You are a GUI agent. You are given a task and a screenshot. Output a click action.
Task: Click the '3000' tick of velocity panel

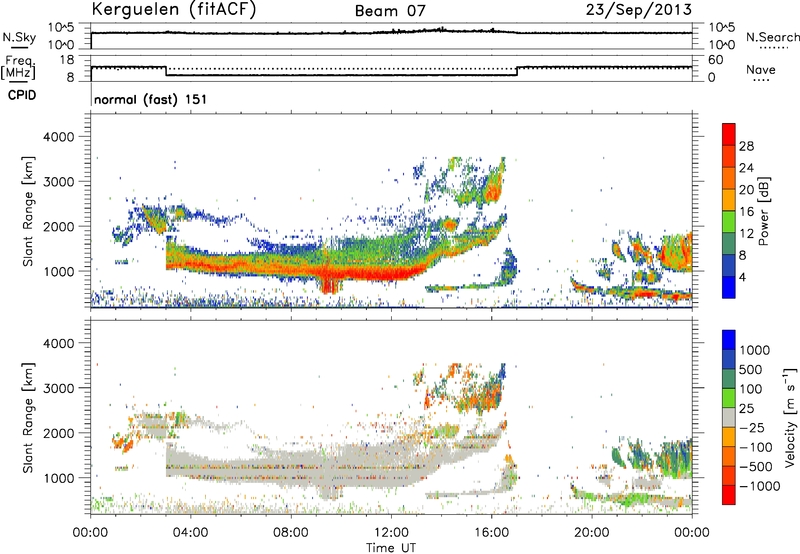[58, 388]
